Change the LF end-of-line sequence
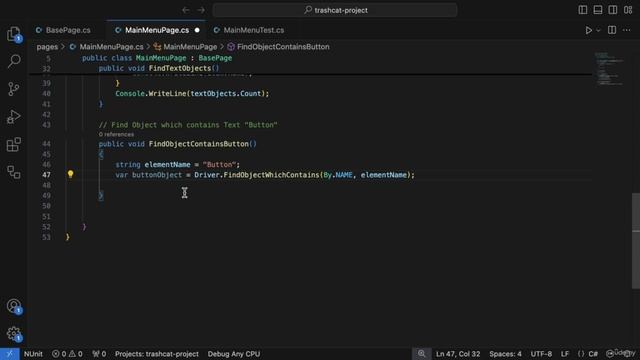Viewport: 640px width, 360px height. click(x=565, y=354)
